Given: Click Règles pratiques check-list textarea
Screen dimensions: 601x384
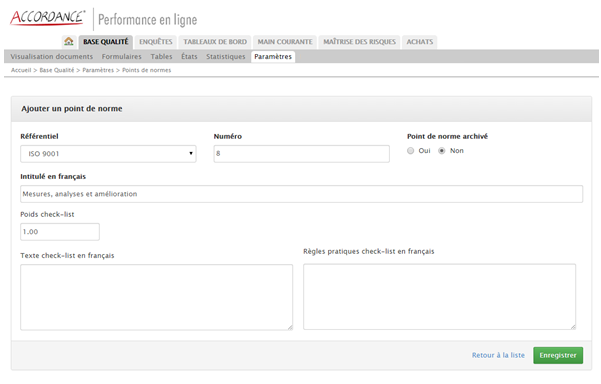Looking at the screenshot, I should point(440,297).
